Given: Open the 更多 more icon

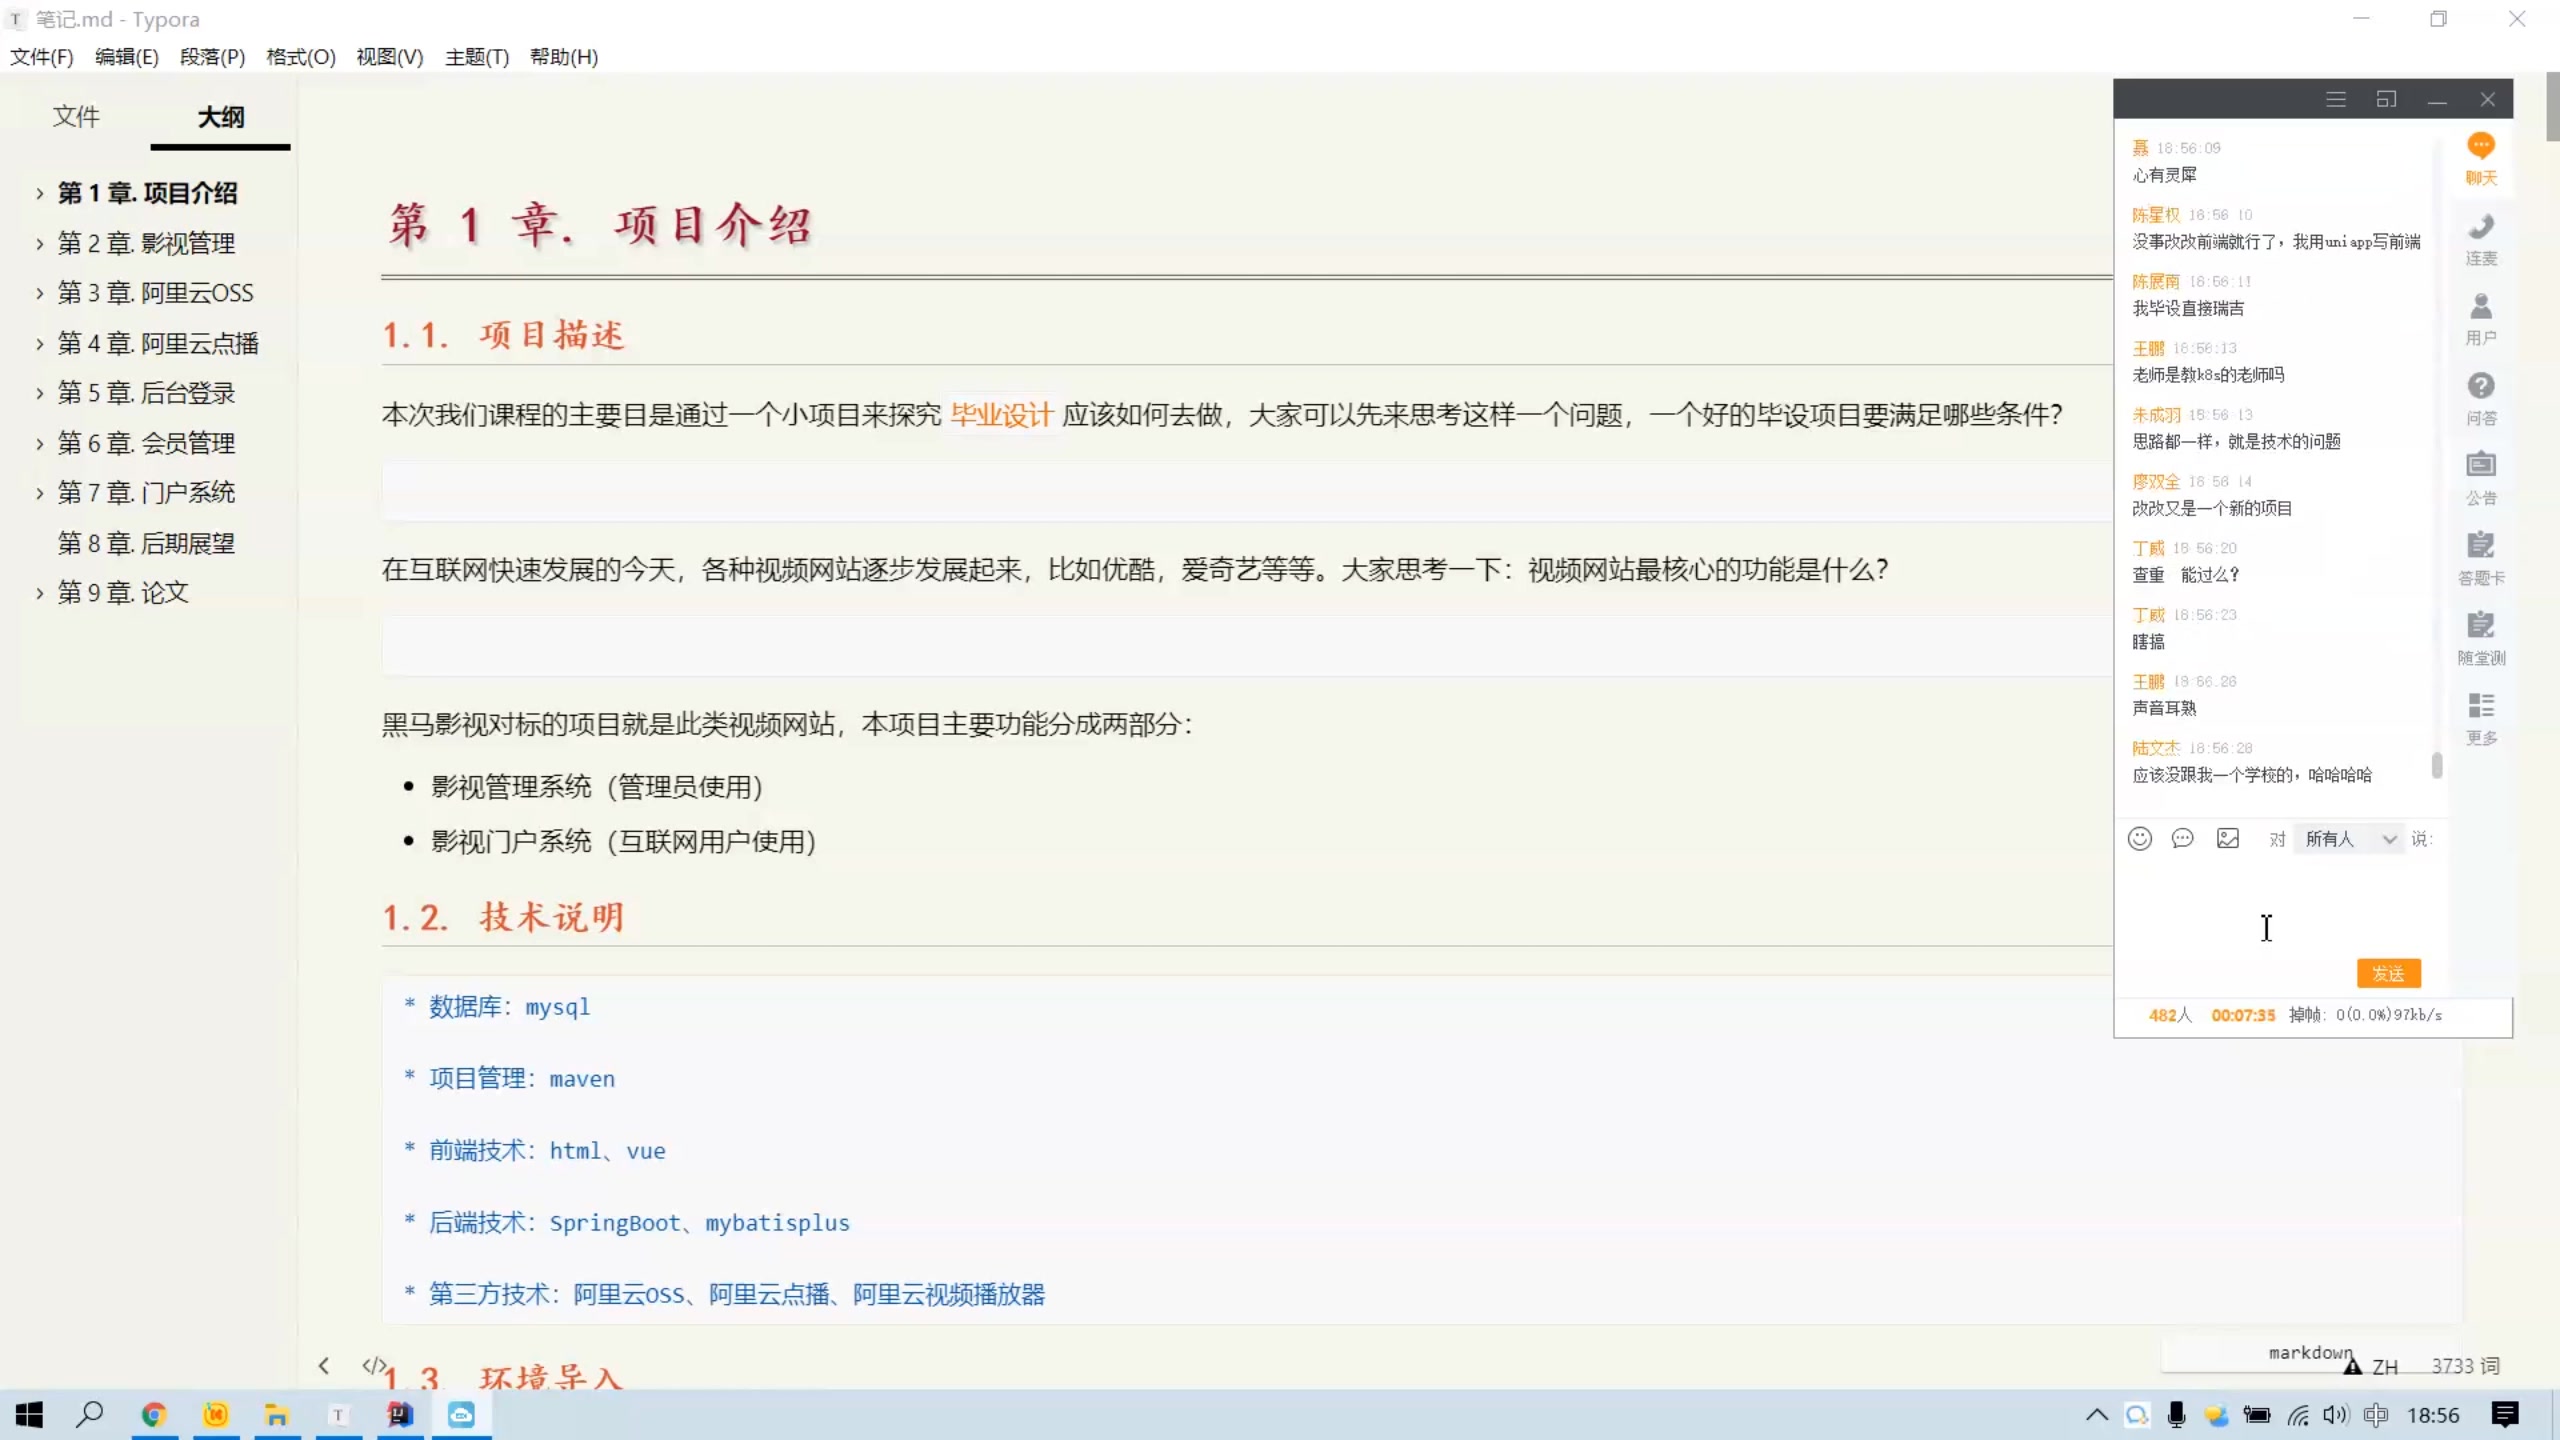Looking at the screenshot, I should point(2481,718).
